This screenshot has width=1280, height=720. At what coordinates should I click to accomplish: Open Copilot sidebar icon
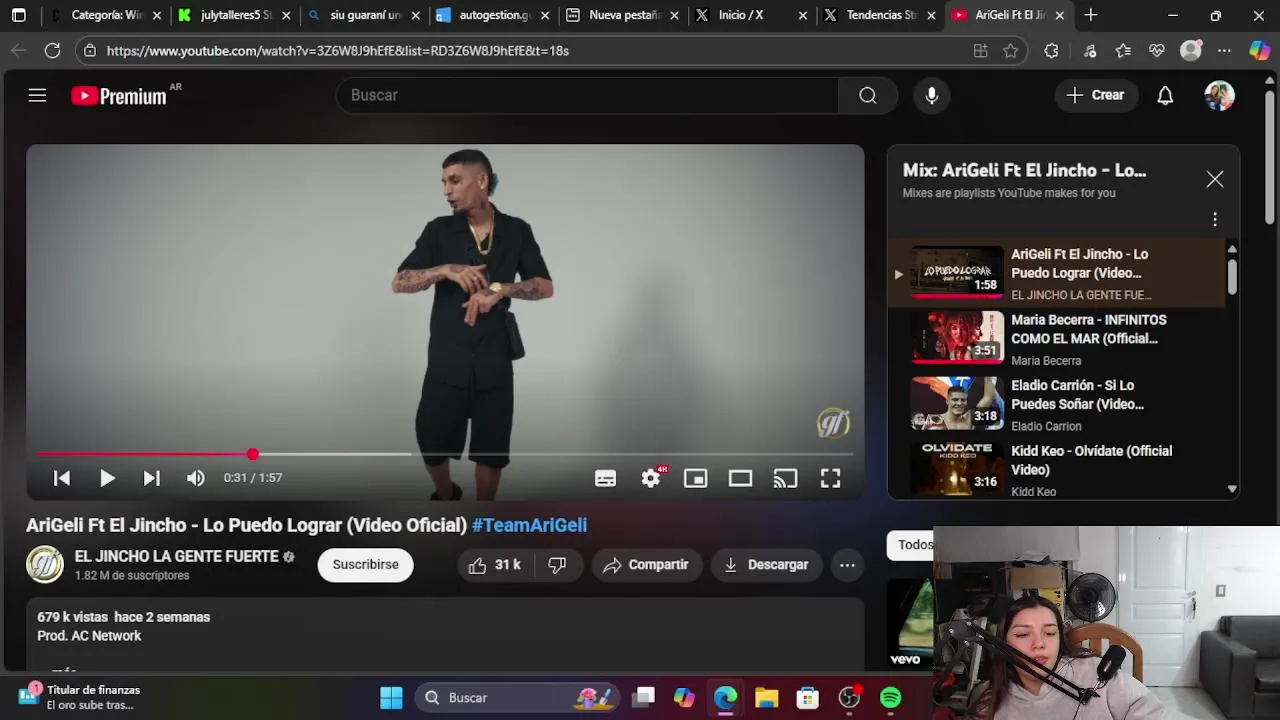[x=1260, y=51]
